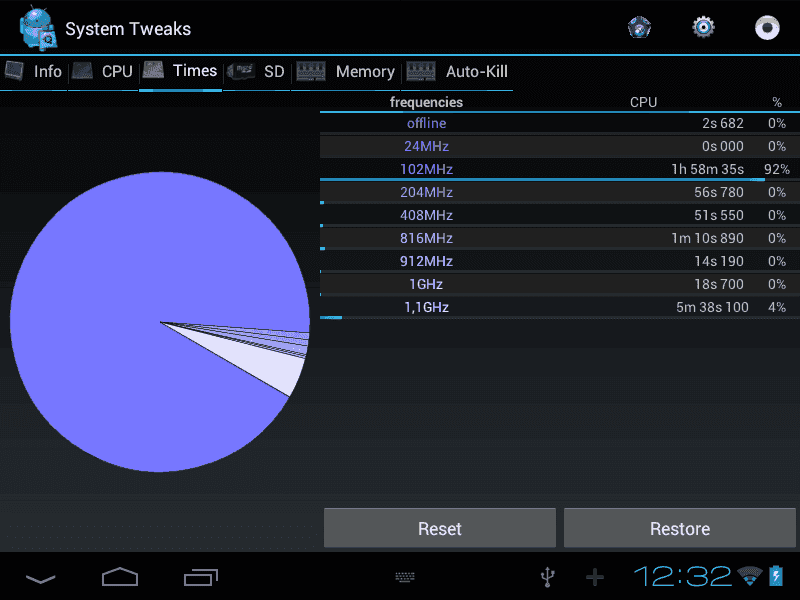Viewport: 800px width, 600px height.
Task: Click the 1m 10s 890 time value
Action: 708,238
